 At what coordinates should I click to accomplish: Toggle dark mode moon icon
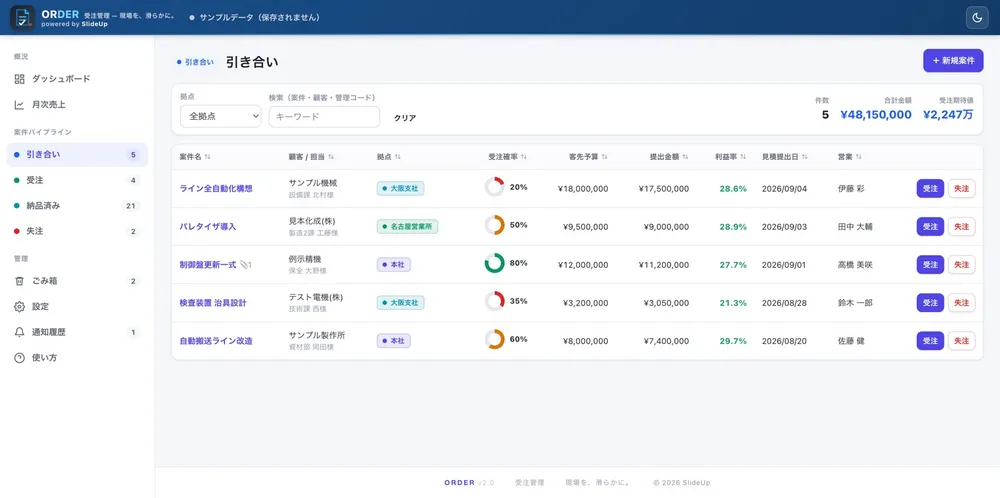click(x=976, y=17)
